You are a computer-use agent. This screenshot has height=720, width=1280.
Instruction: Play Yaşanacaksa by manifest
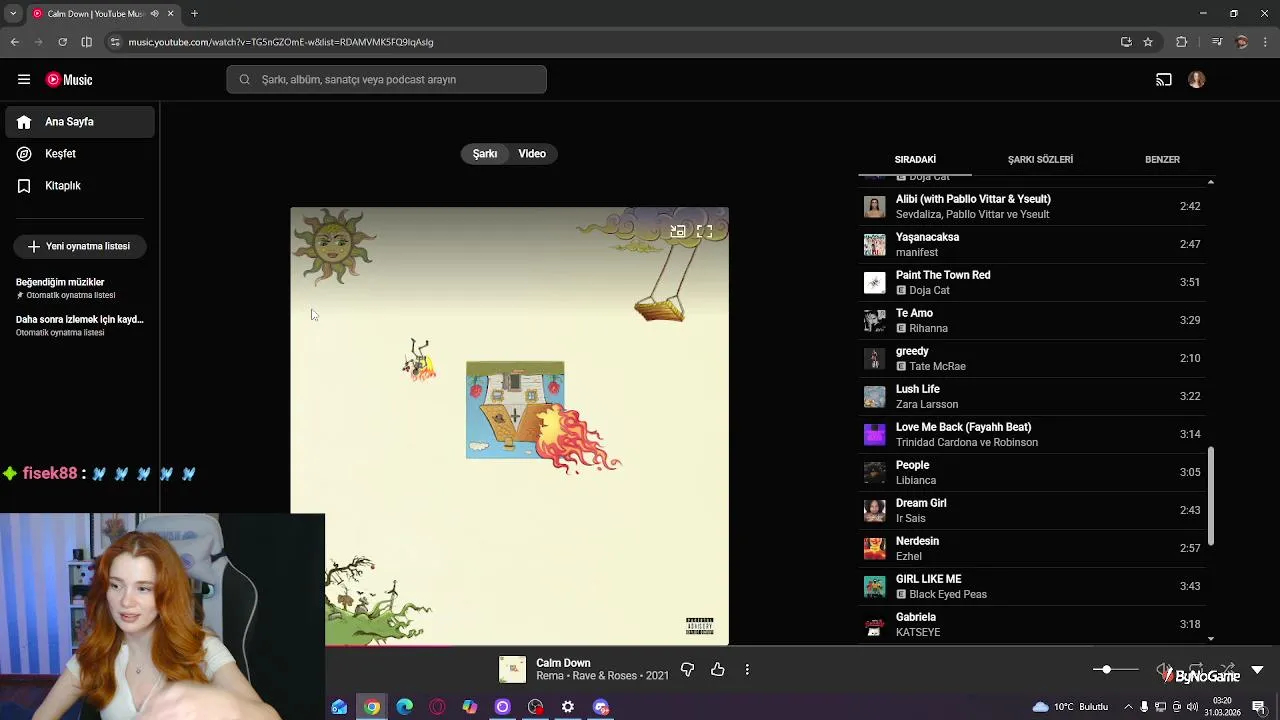click(x=1032, y=244)
